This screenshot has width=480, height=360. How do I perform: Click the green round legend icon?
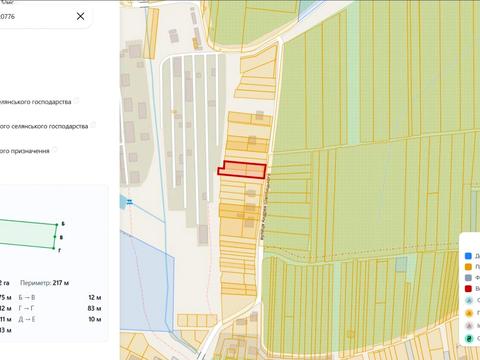[x=469, y=339]
